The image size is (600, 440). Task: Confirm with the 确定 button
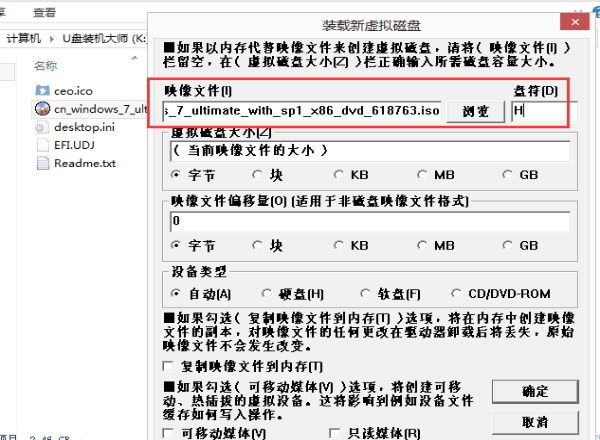(535, 391)
